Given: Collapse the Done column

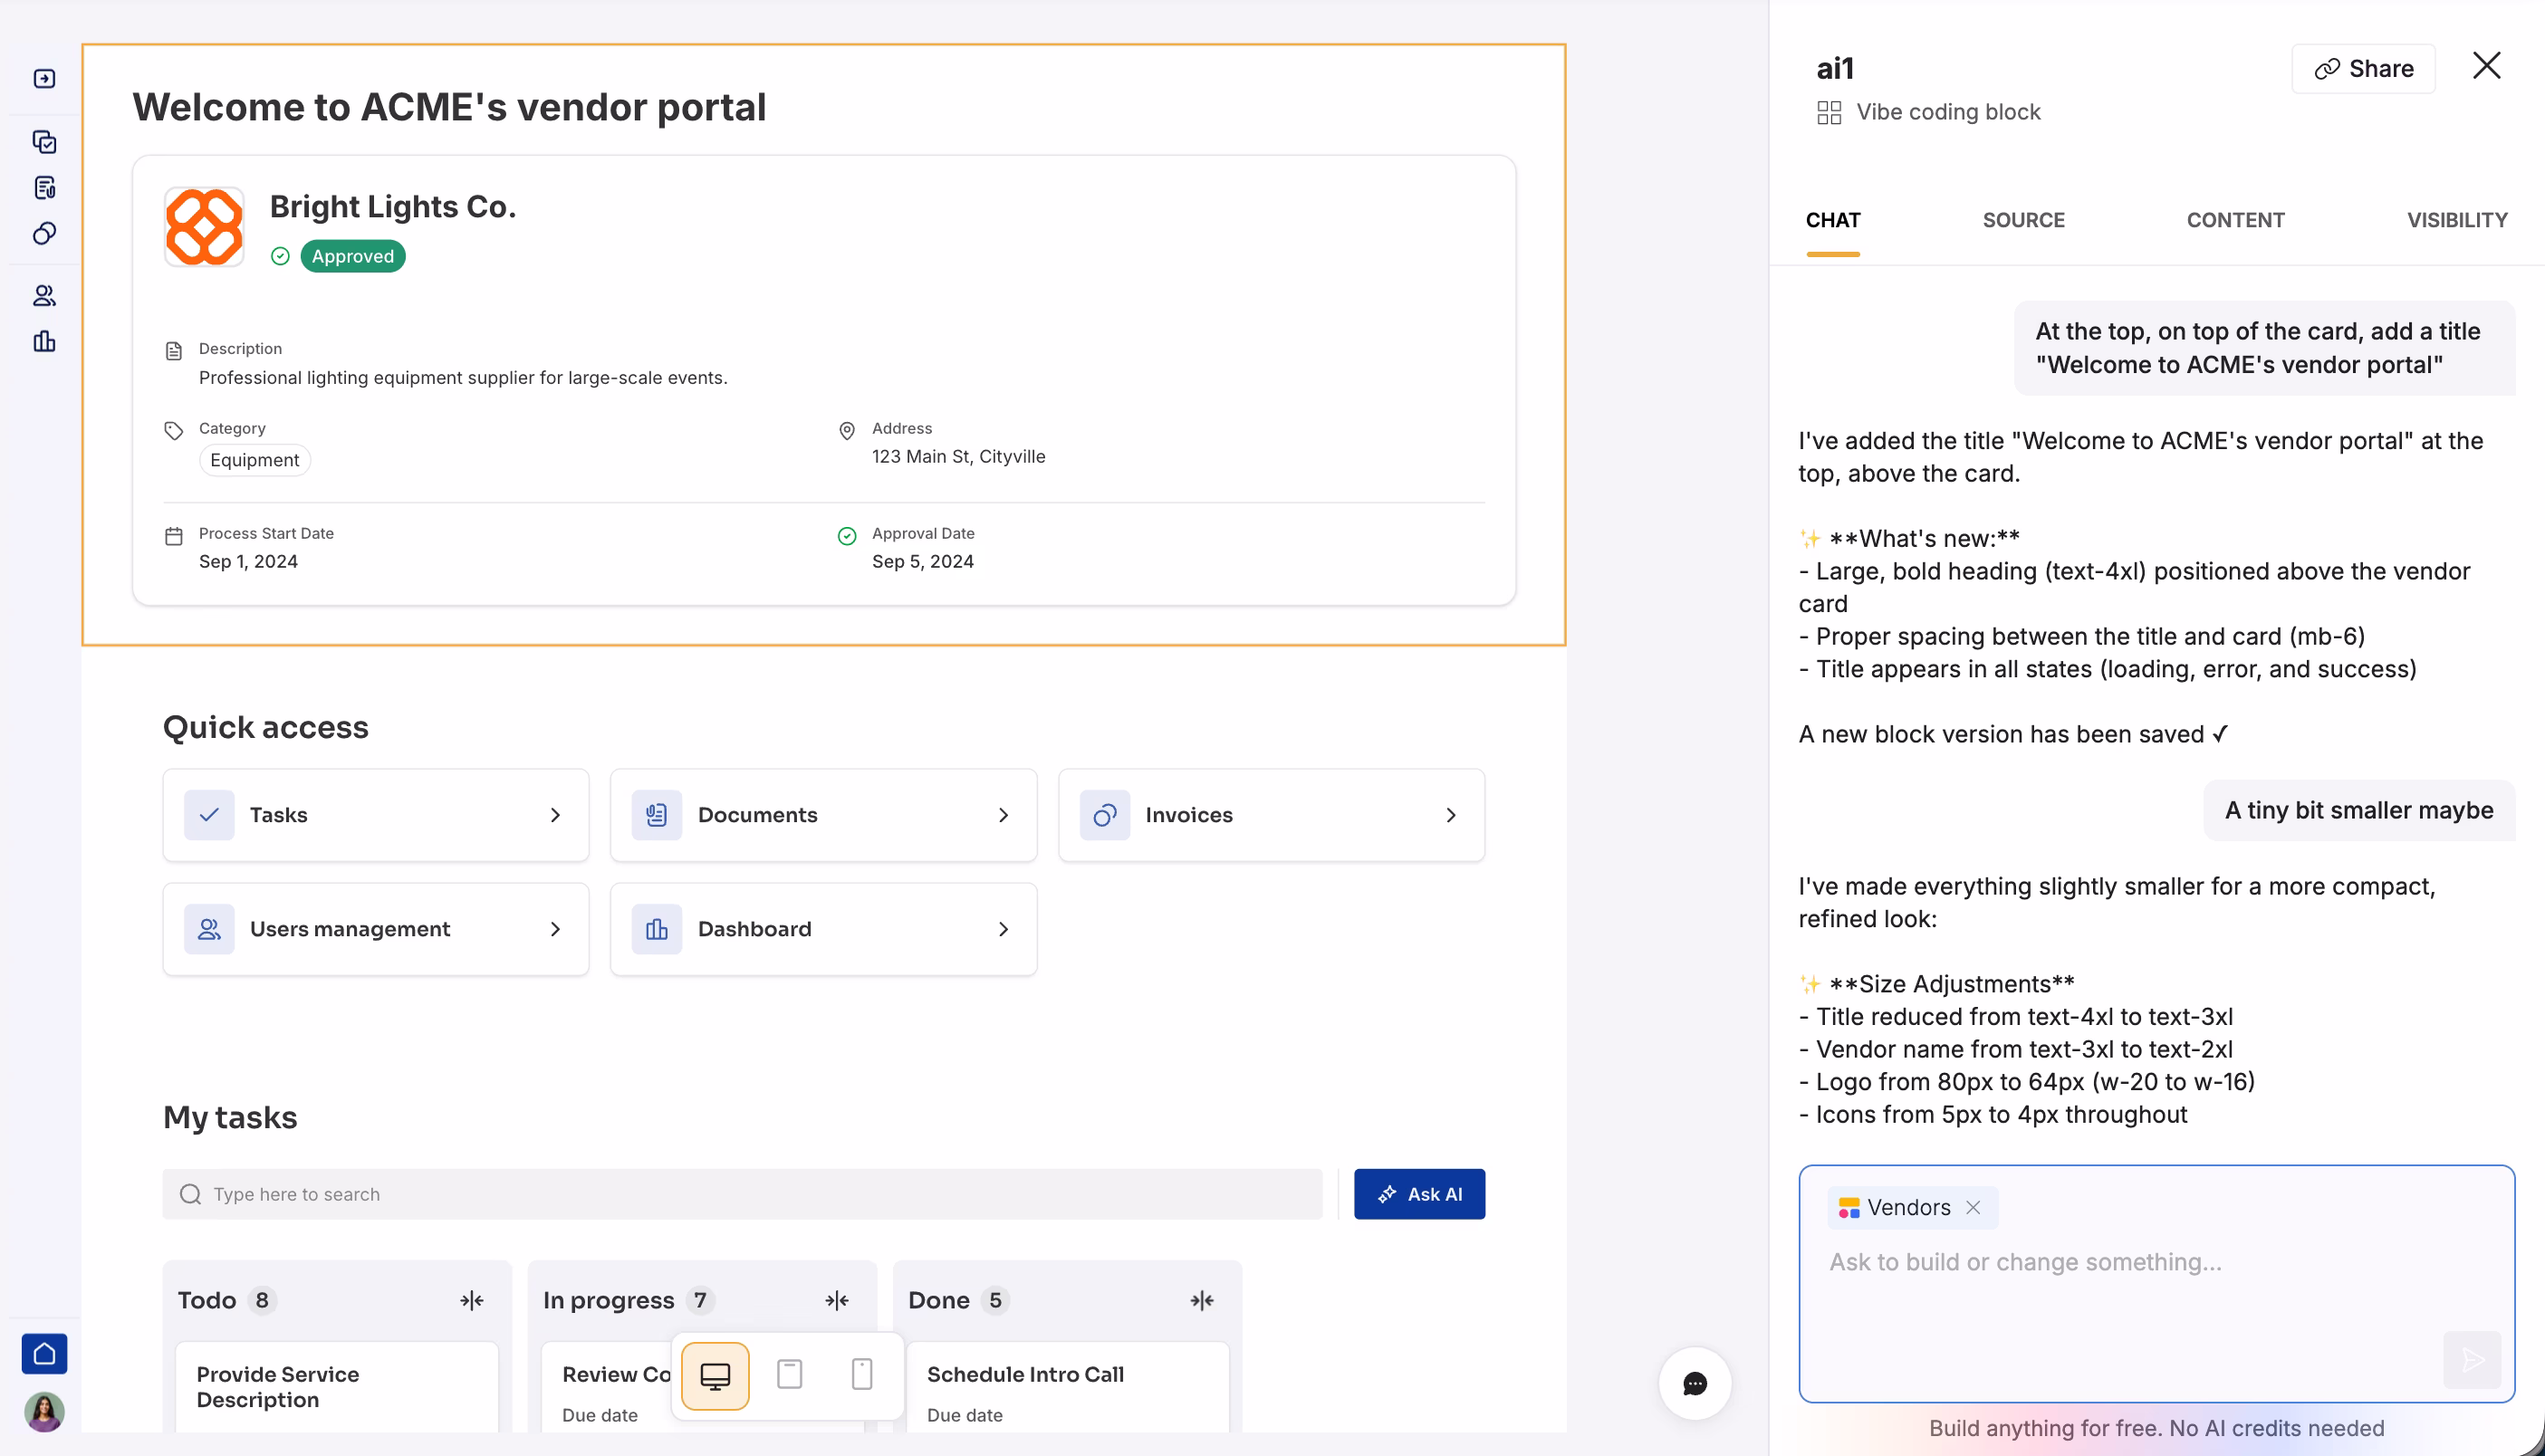Looking at the screenshot, I should coord(1202,1300).
